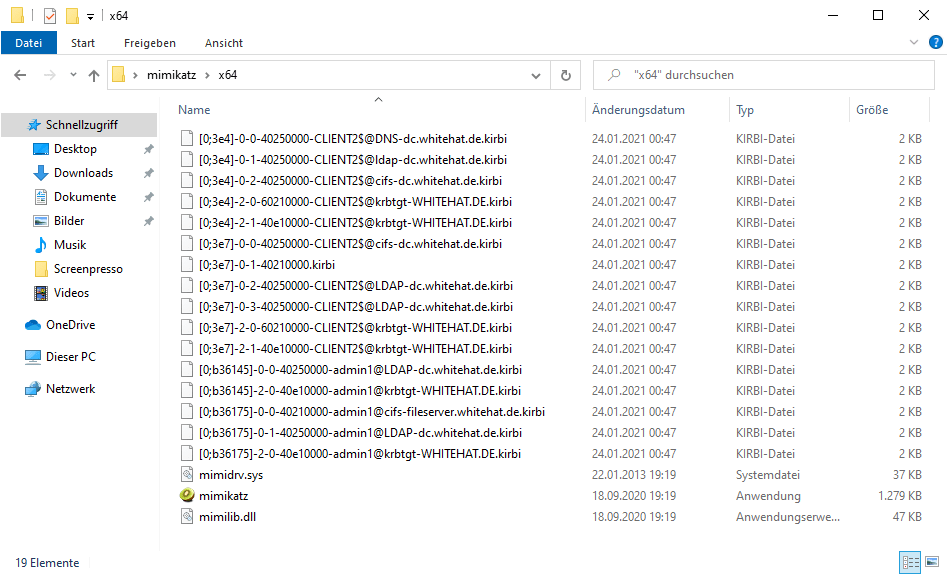Click the "x64" durchsuchen search field
The image size is (948, 575).
[764, 75]
